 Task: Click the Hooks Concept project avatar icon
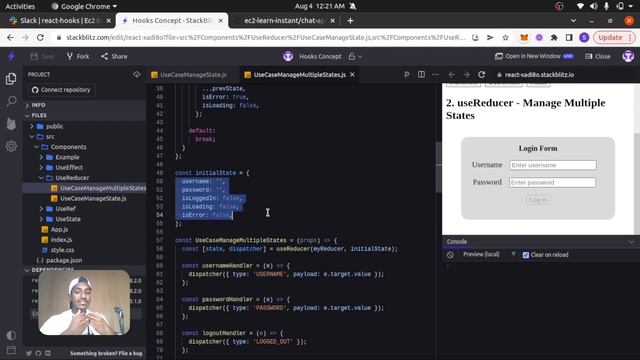288,56
